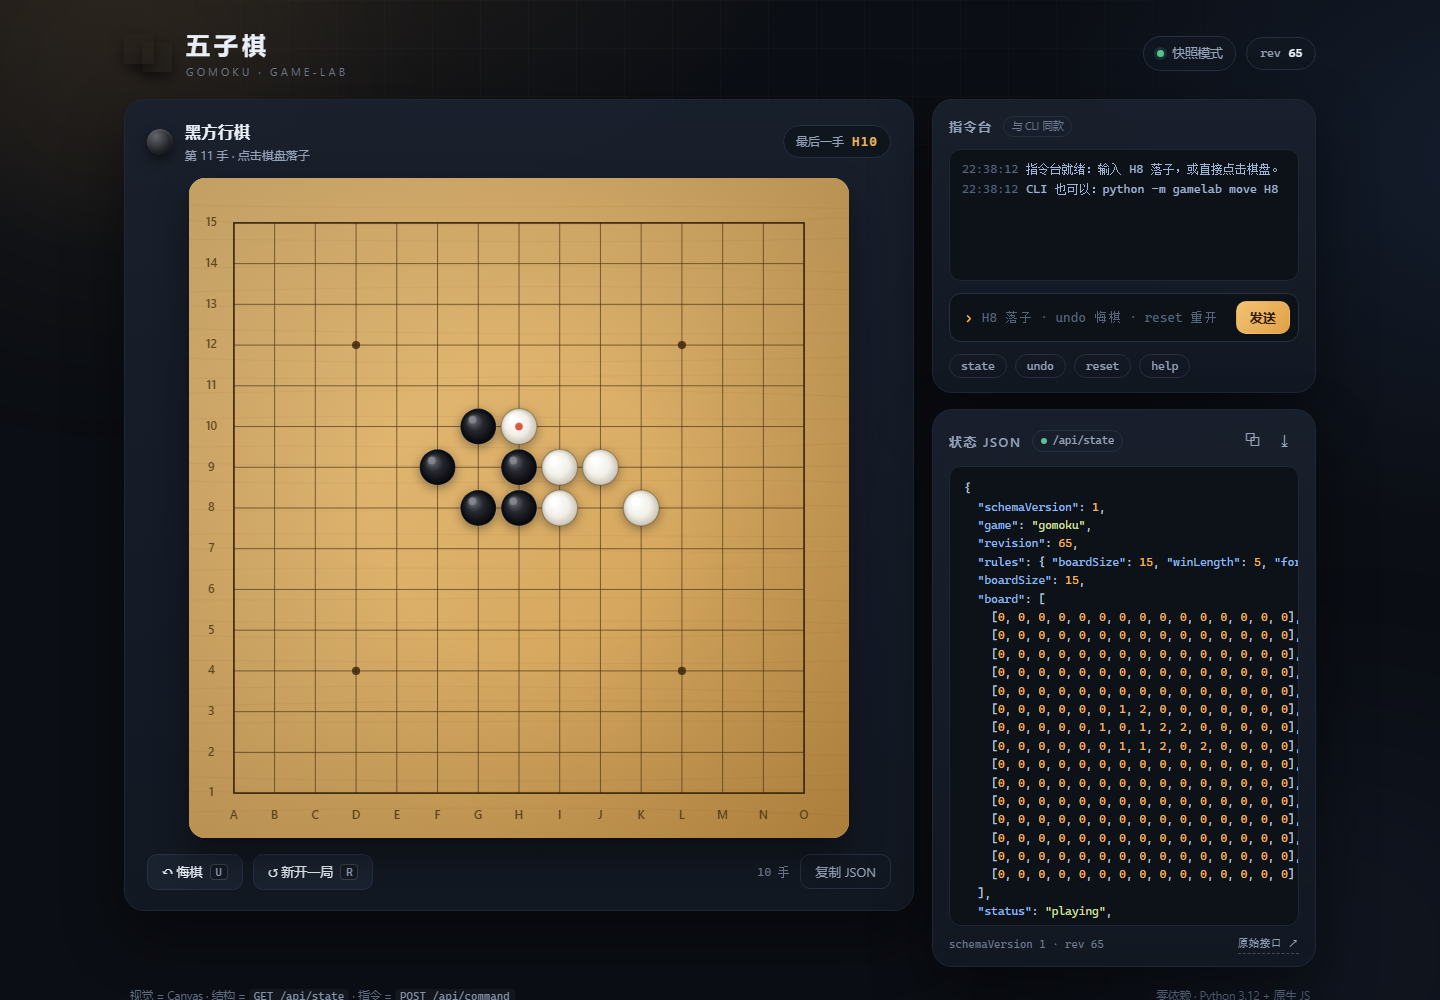Place a stone on the lower-left star point D4

(x=356, y=671)
